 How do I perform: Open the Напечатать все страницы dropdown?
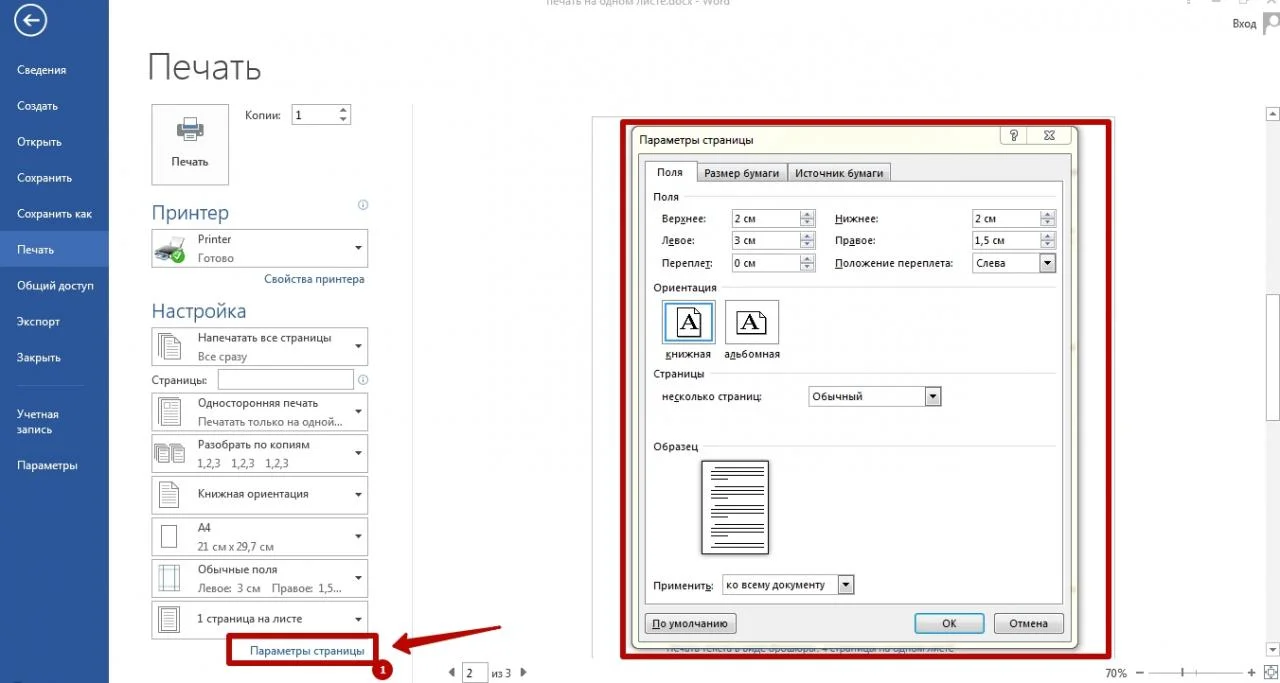260,346
